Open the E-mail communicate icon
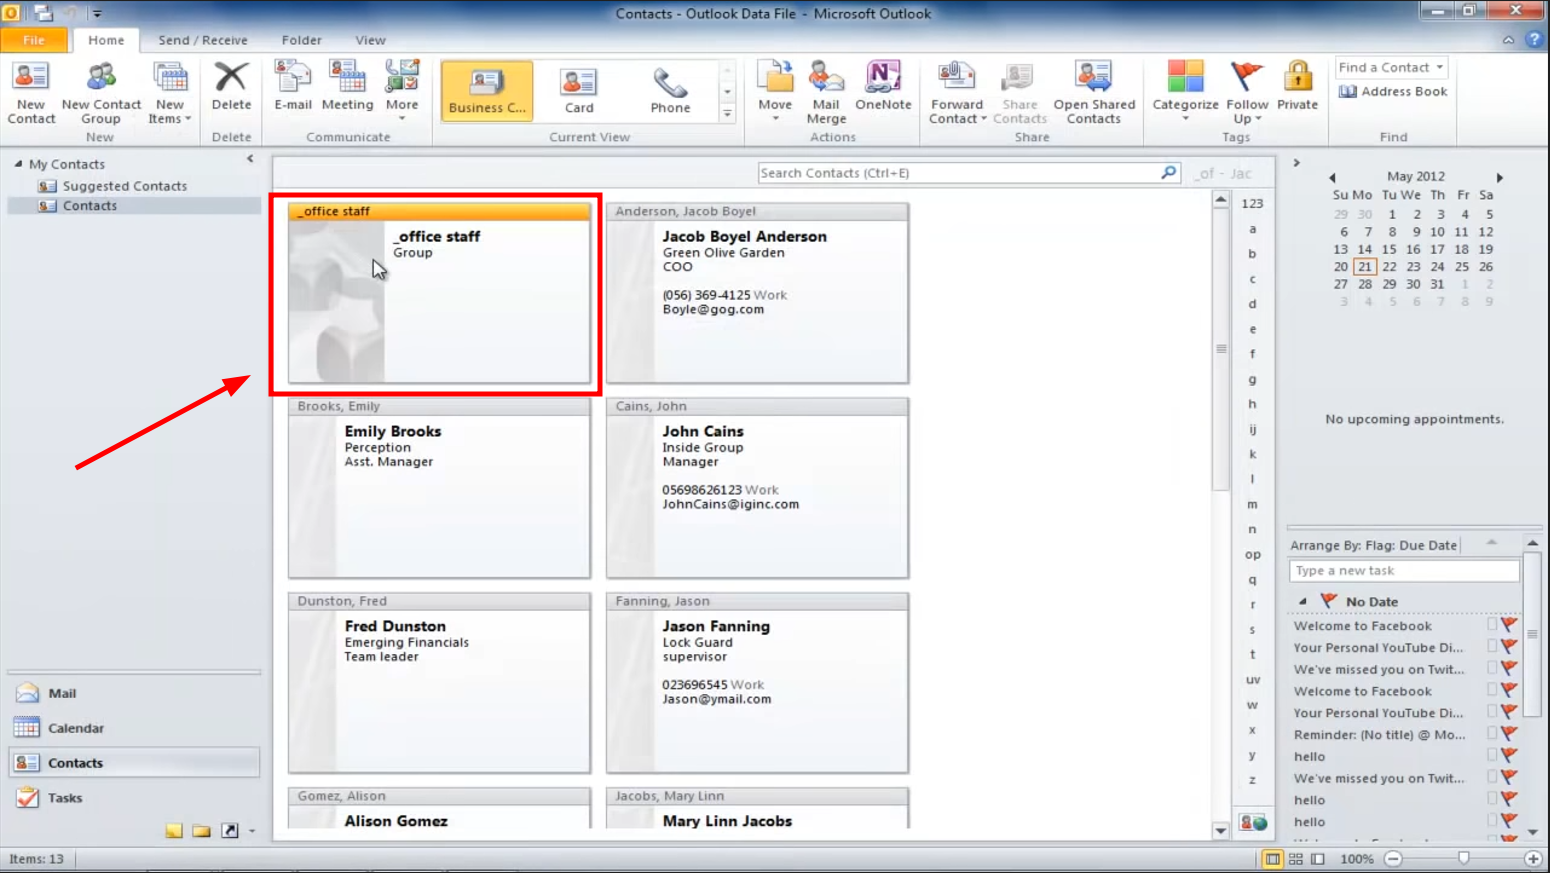 292,92
